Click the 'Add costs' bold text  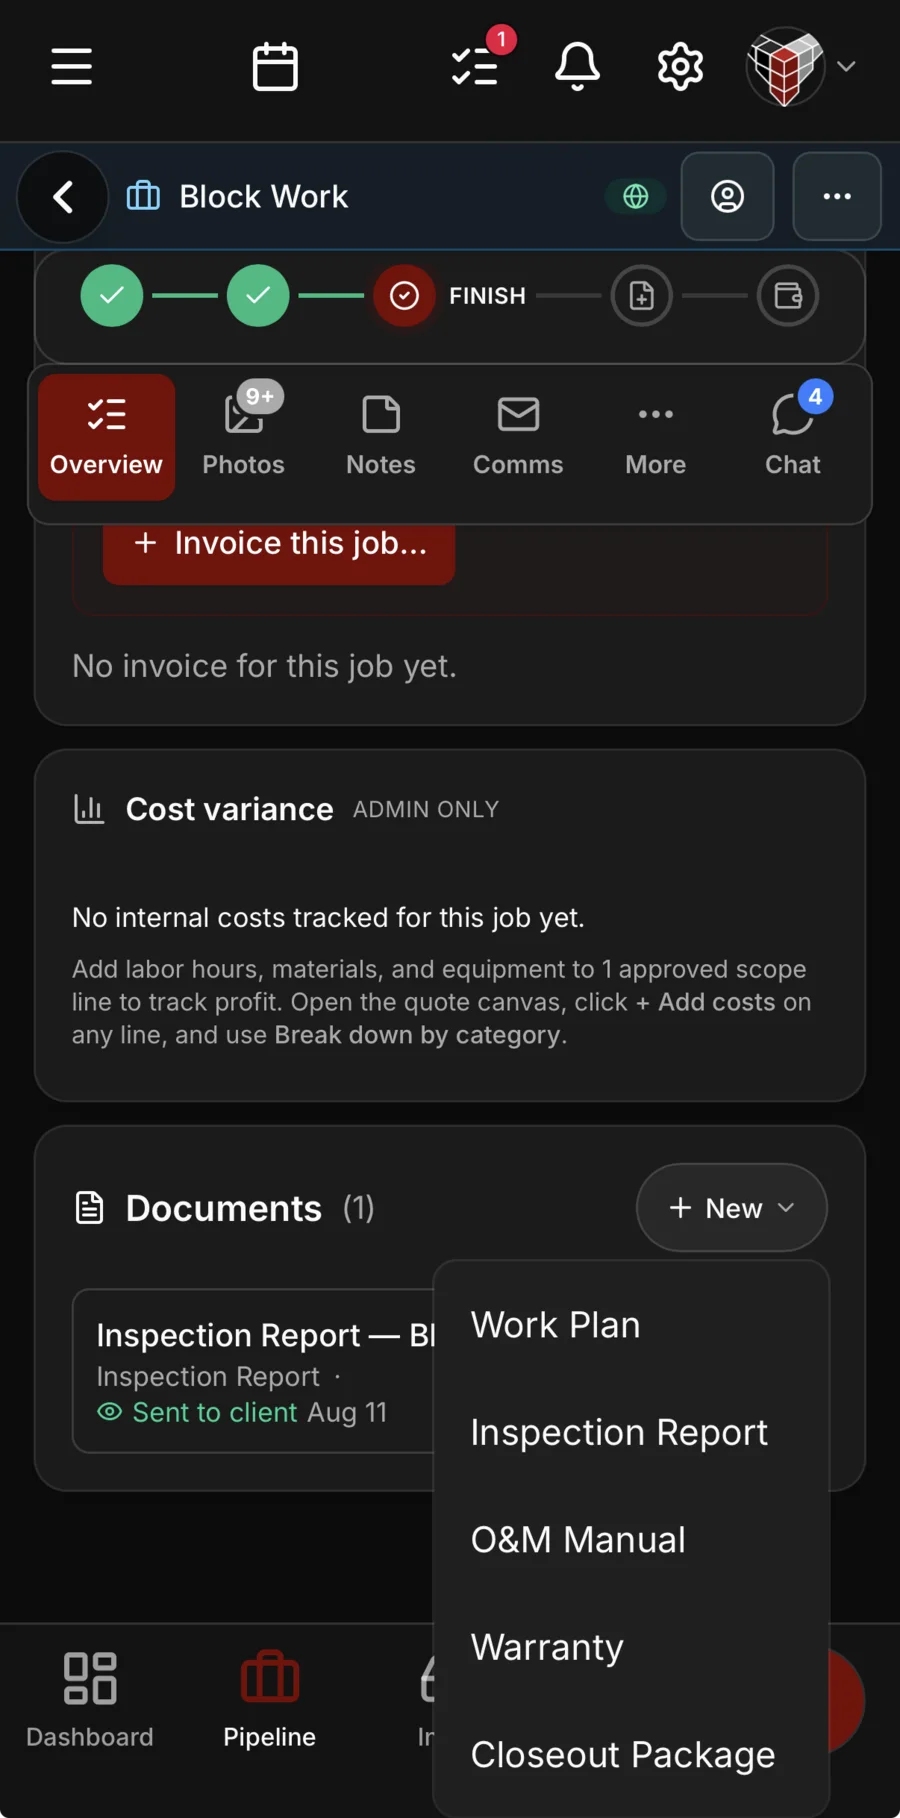[716, 1002]
